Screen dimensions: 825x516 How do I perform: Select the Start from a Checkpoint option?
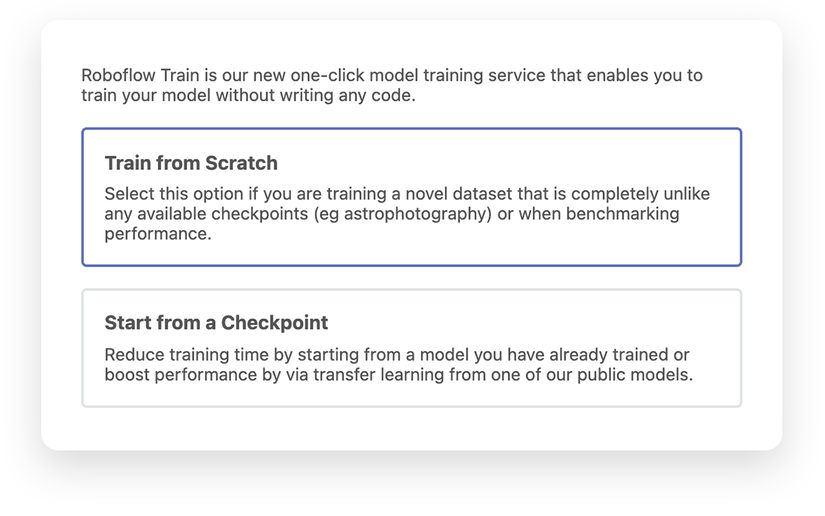[411, 348]
